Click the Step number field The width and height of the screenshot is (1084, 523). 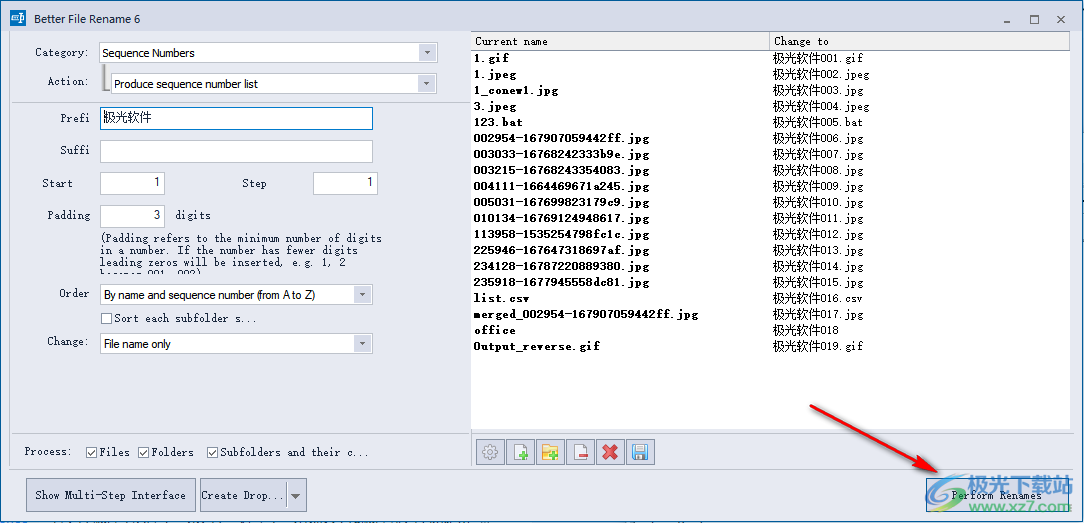click(345, 183)
